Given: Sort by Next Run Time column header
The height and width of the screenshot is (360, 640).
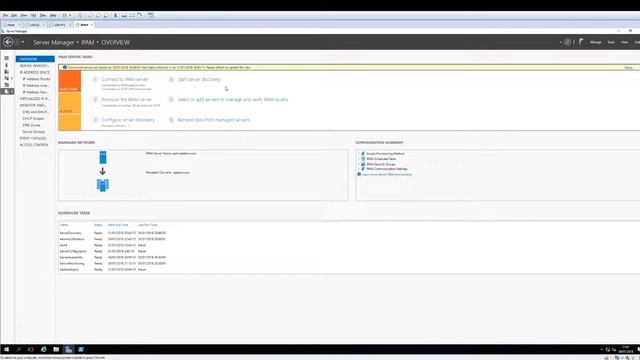Looking at the screenshot, I should point(118,225).
